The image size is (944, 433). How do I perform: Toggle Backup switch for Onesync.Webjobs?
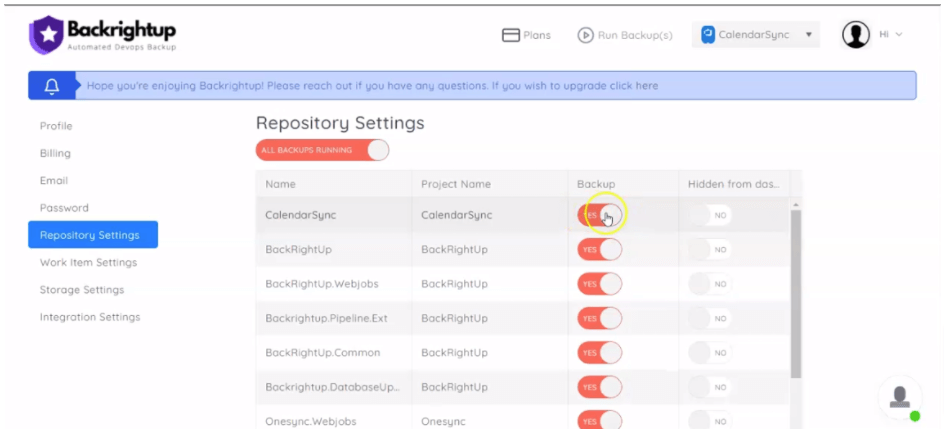click(x=600, y=421)
